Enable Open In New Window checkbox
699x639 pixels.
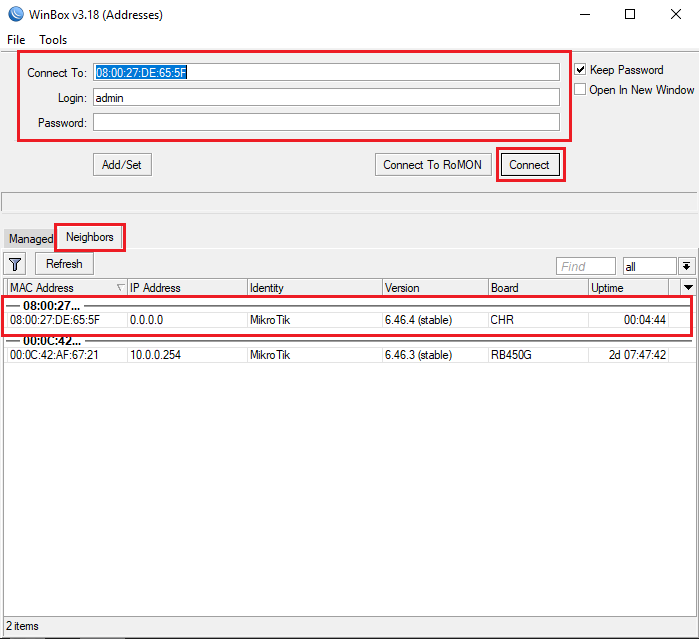pyautogui.click(x=580, y=89)
